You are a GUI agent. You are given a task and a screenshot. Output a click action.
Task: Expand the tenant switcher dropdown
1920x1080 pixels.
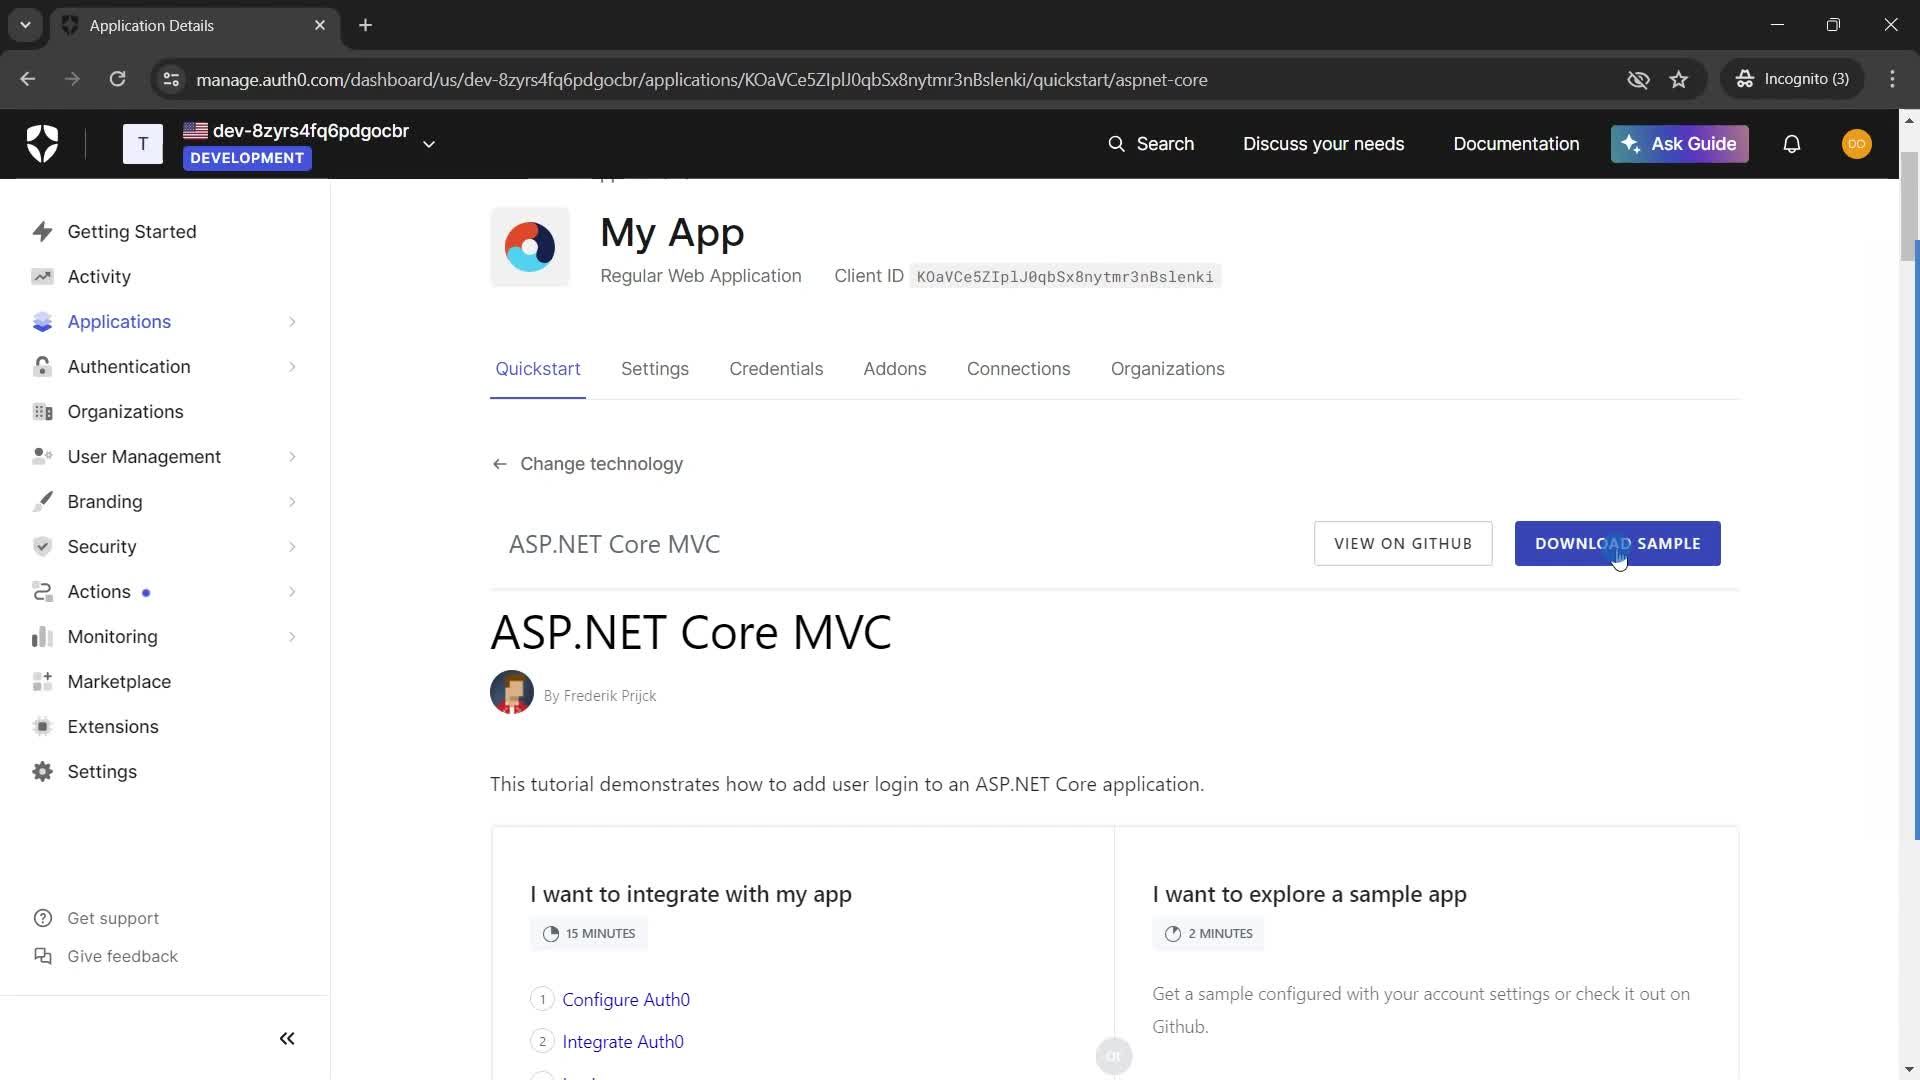[x=429, y=144]
